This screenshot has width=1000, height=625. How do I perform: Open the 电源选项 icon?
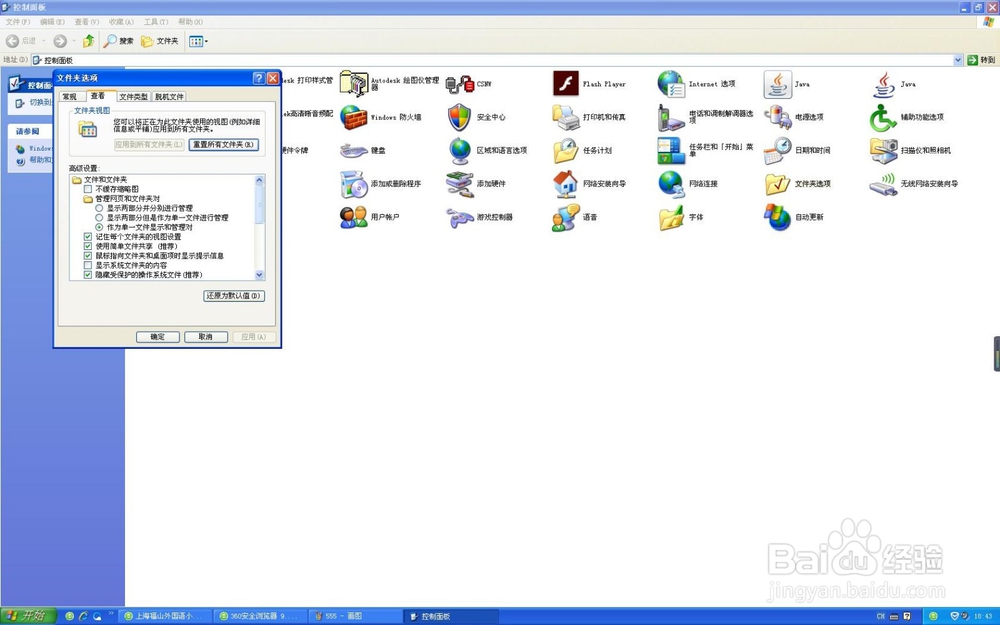pos(777,117)
